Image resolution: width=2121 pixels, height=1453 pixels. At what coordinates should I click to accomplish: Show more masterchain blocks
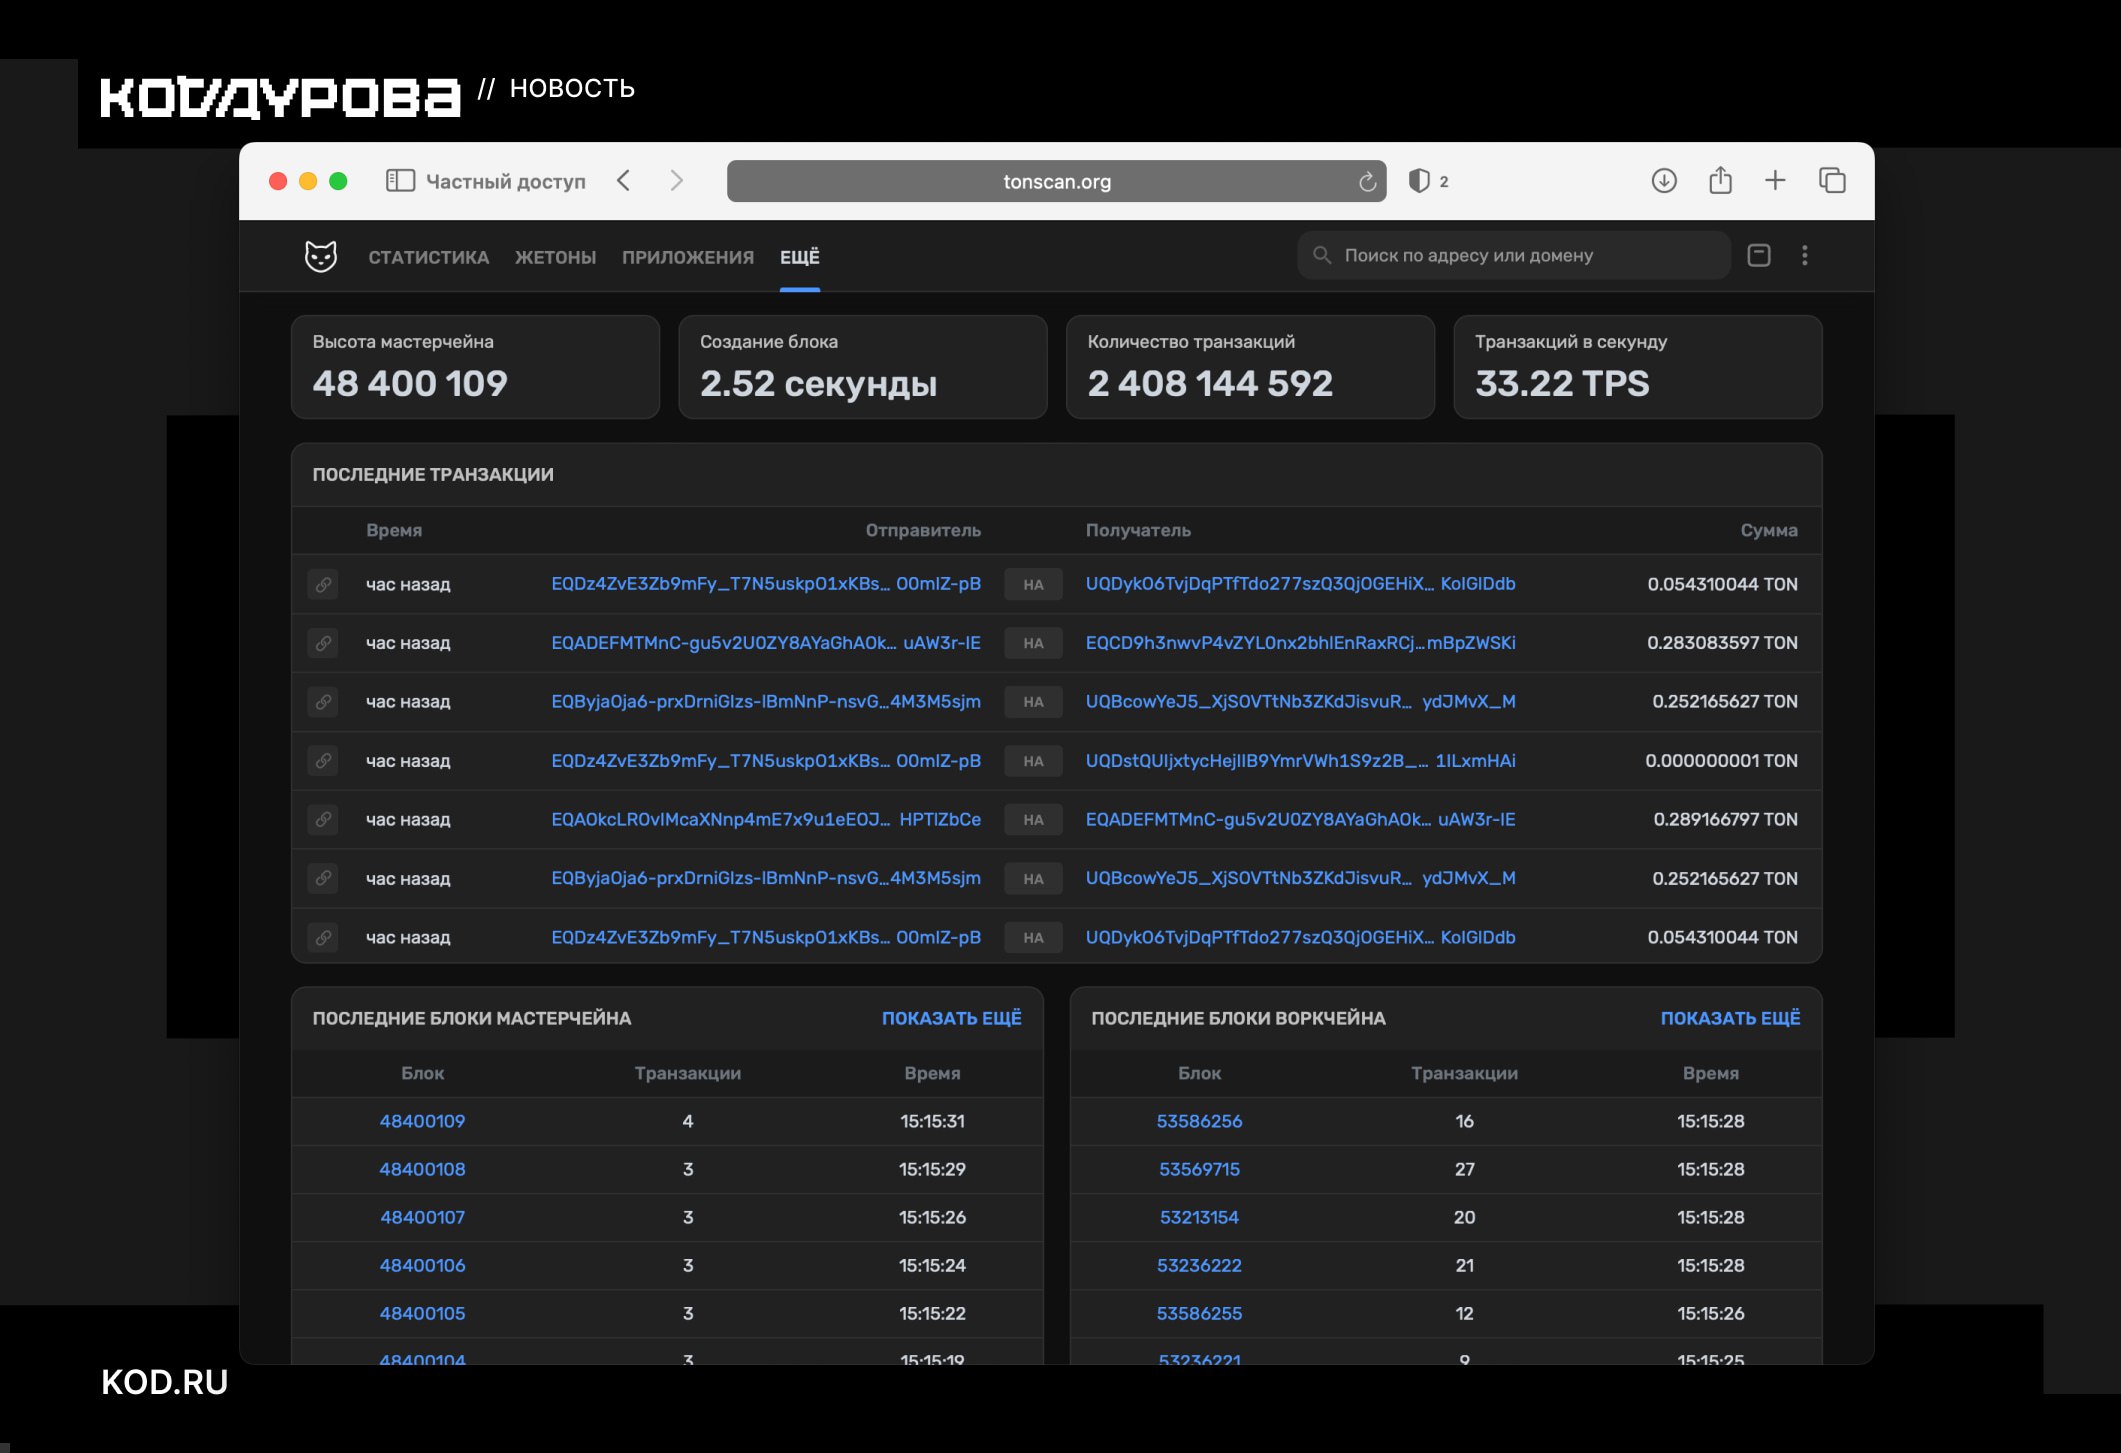[951, 1018]
